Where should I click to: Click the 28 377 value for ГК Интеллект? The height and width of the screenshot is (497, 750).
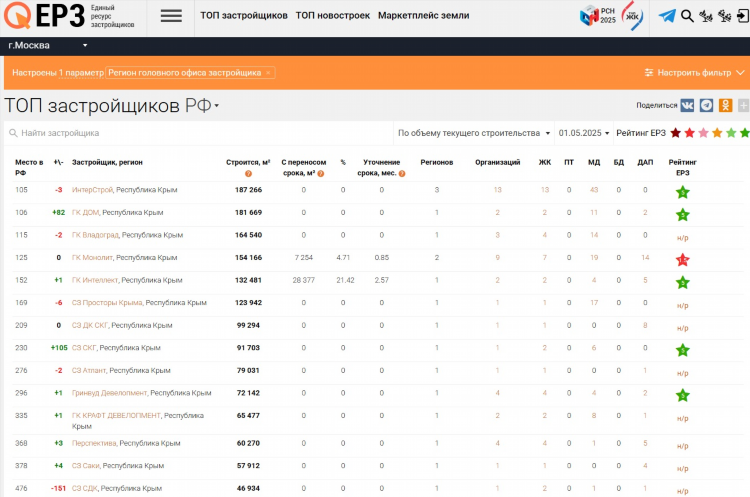tap(304, 280)
